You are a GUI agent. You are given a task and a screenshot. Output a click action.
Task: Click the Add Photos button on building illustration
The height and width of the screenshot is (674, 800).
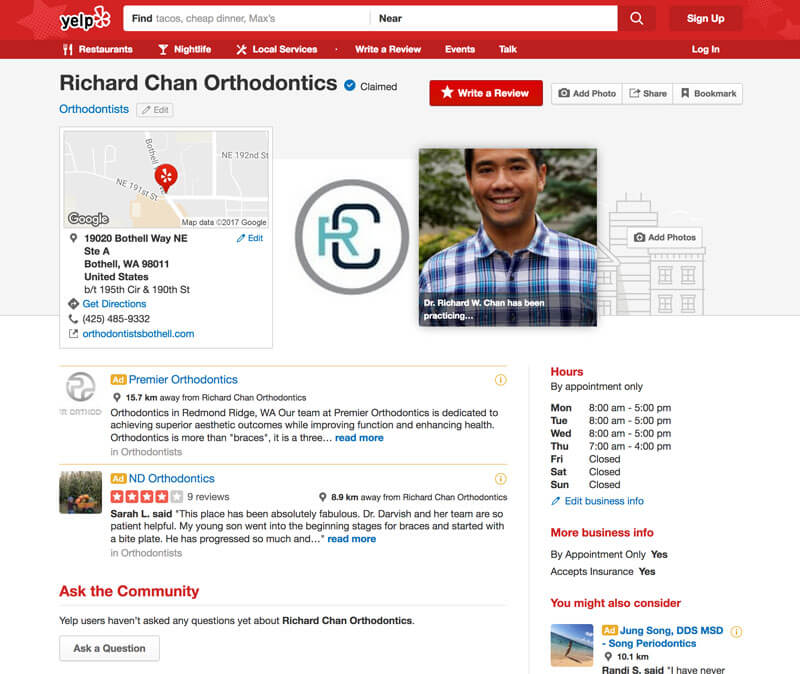pyautogui.click(x=665, y=237)
